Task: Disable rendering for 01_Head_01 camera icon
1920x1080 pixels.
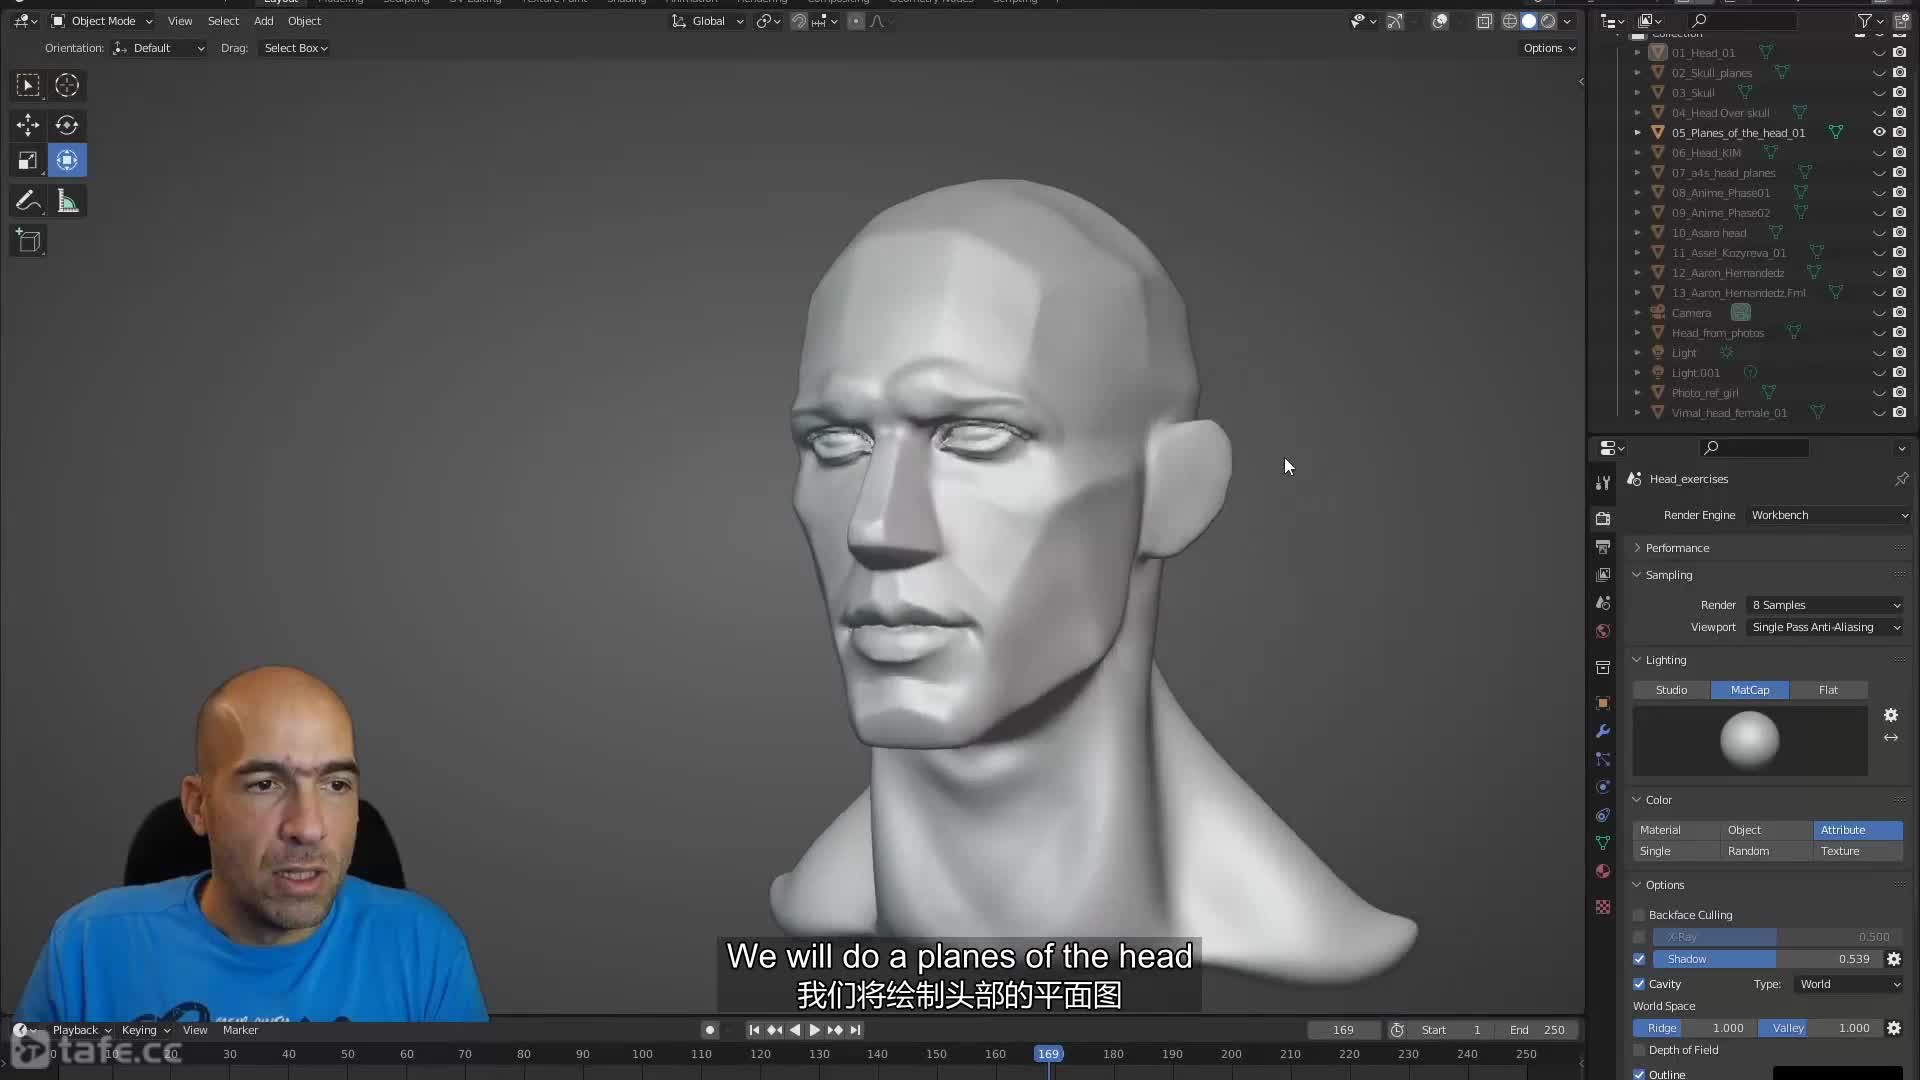Action: pyautogui.click(x=1899, y=52)
